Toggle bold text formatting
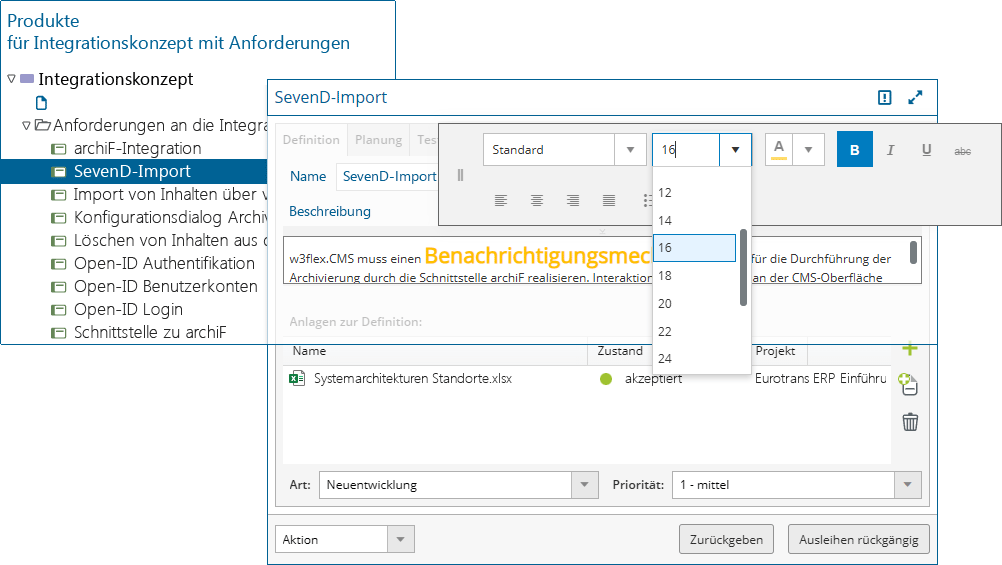 pos(854,150)
